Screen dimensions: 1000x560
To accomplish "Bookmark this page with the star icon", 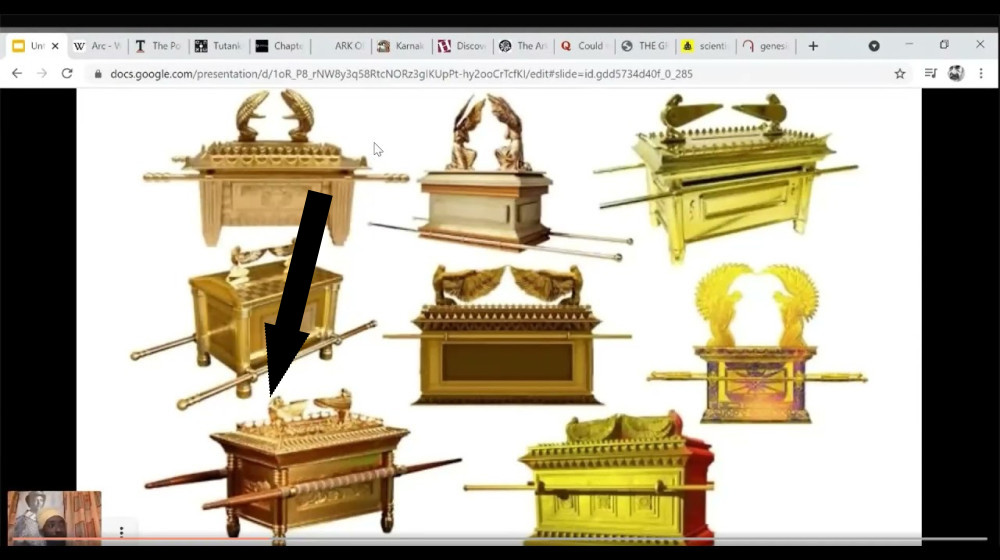I will 900,74.
